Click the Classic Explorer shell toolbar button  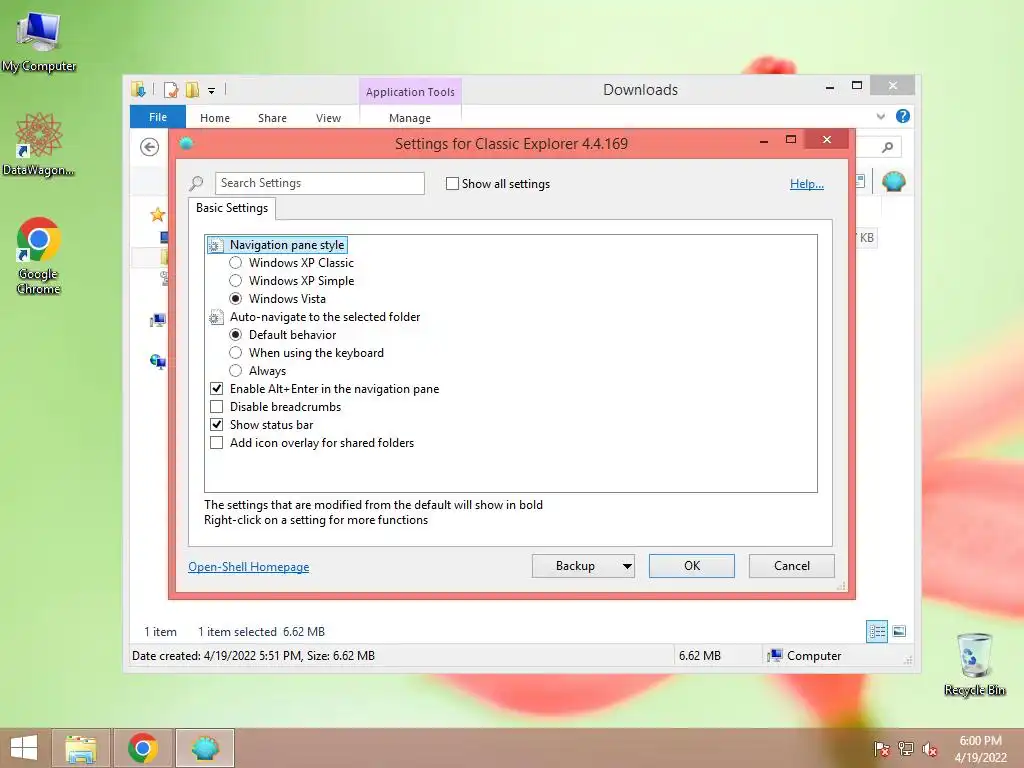pos(893,181)
